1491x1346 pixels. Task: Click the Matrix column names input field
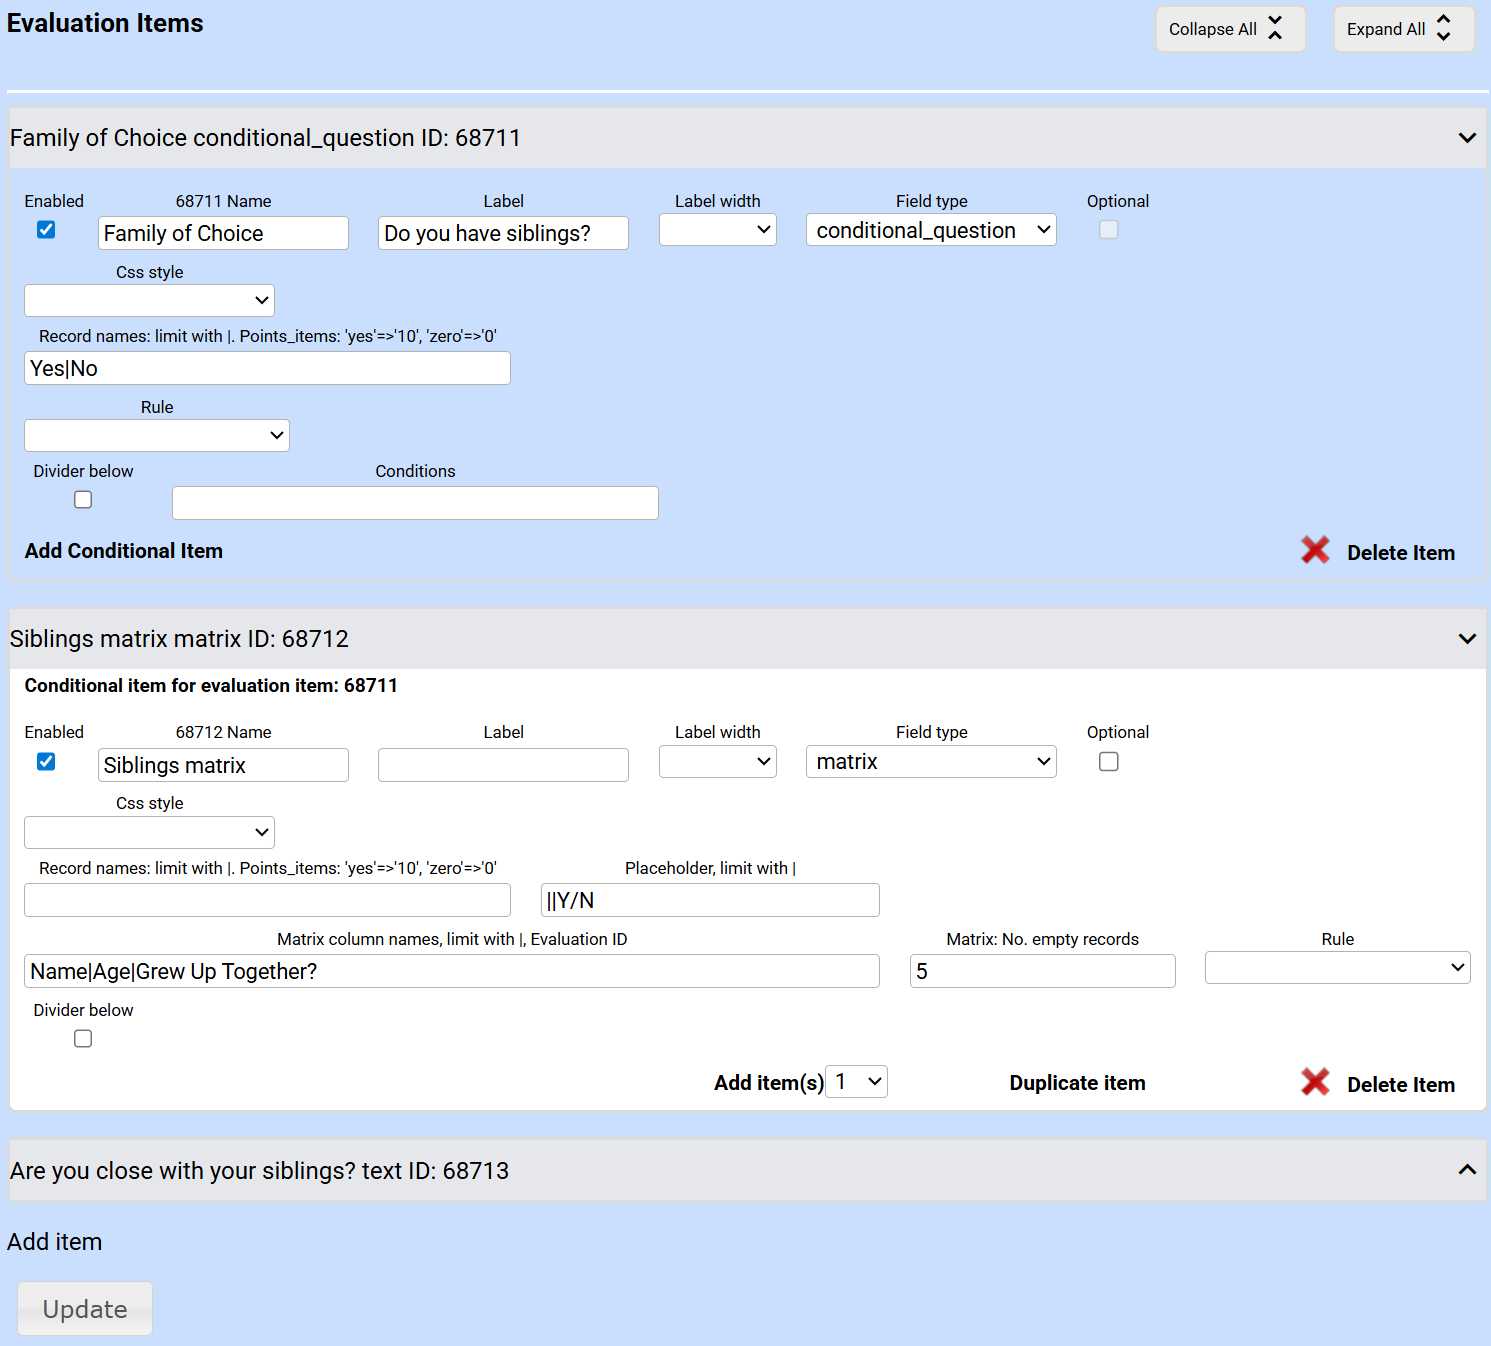[x=451, y=971]
